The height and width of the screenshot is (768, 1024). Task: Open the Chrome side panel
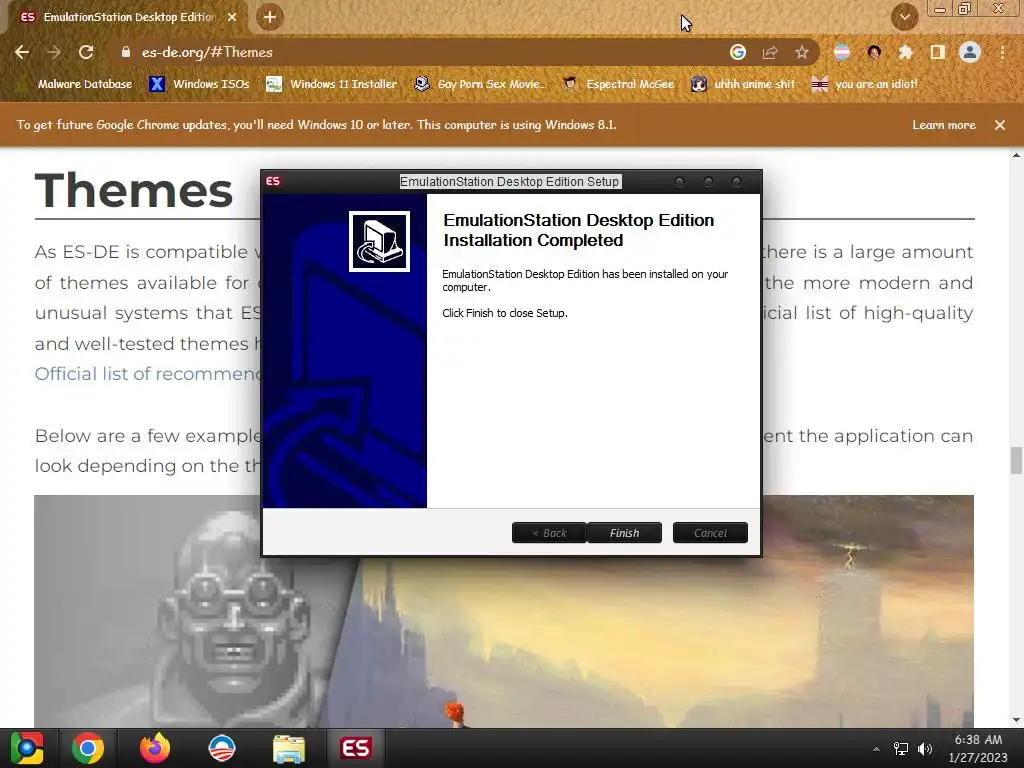tap(938, 52)
